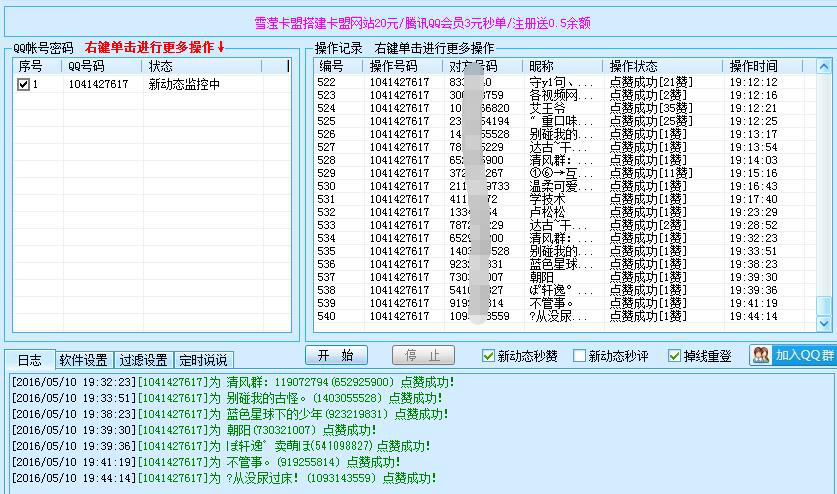Select record row 533
Viewport: 837px width, 494px height.
tap(565, 225)
